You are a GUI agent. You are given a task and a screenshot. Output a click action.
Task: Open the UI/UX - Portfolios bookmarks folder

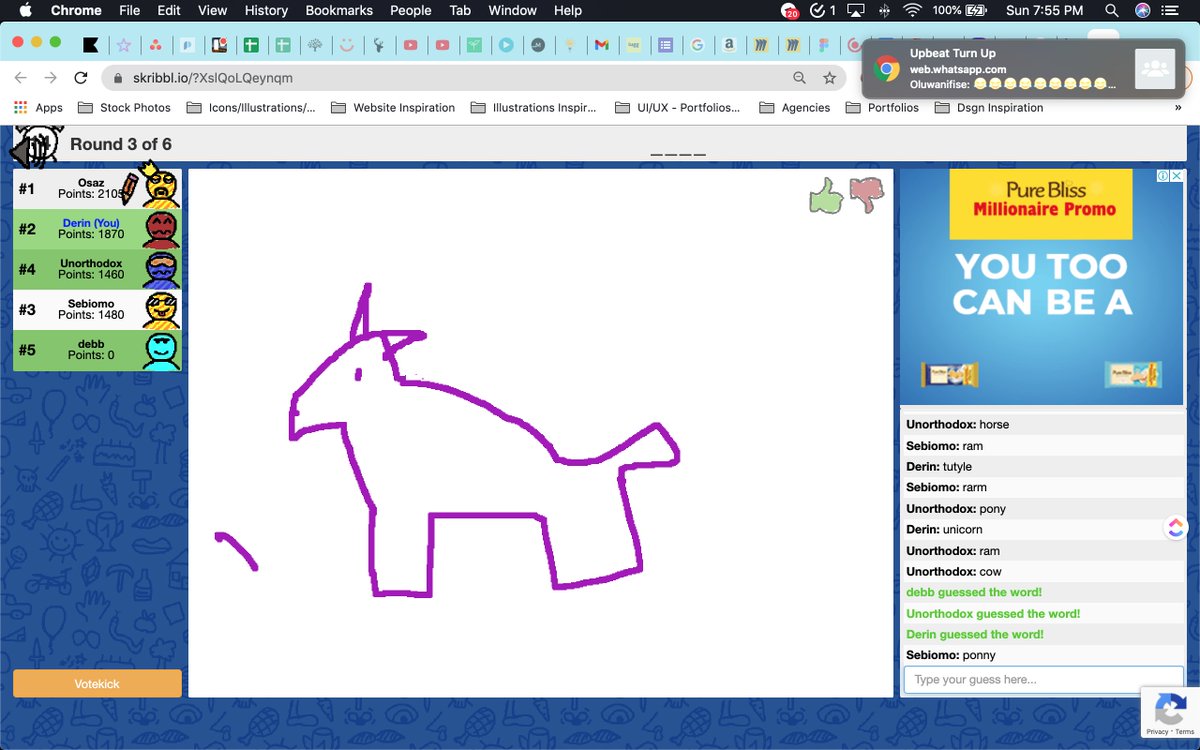click(677, 107)
